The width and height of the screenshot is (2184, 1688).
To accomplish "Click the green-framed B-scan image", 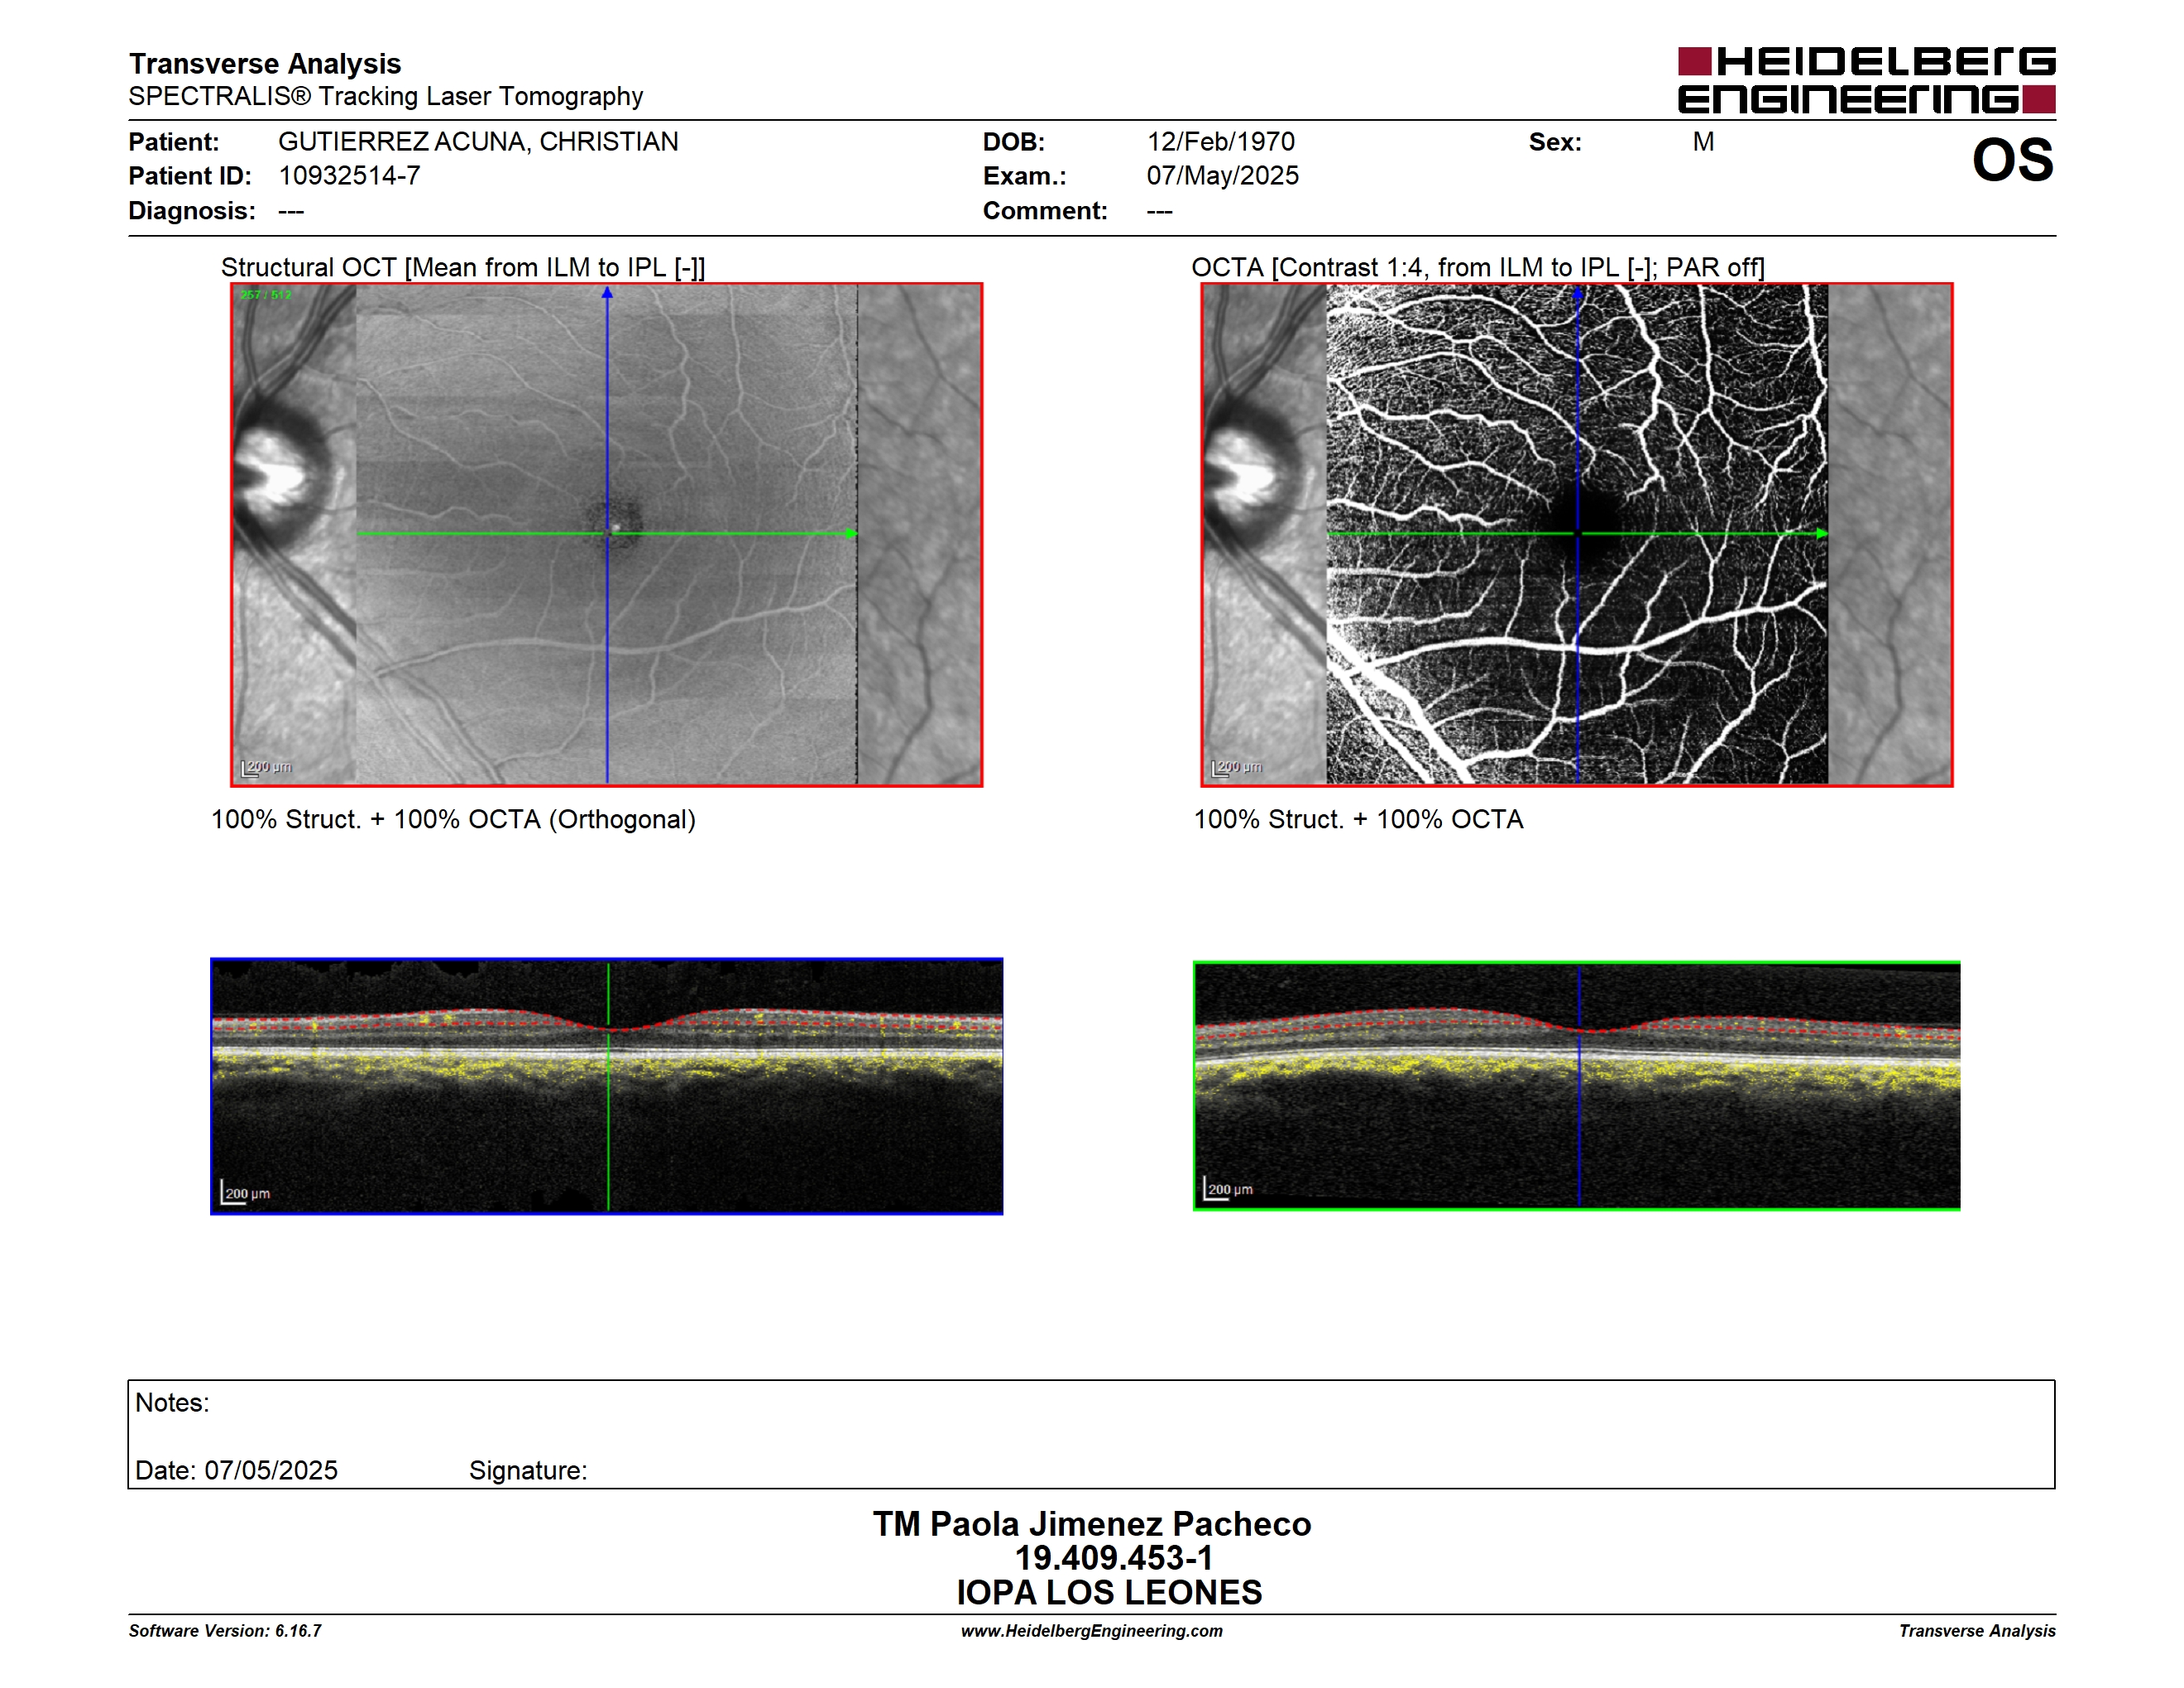I will pyautogui.click(x=1577, y=1086).
